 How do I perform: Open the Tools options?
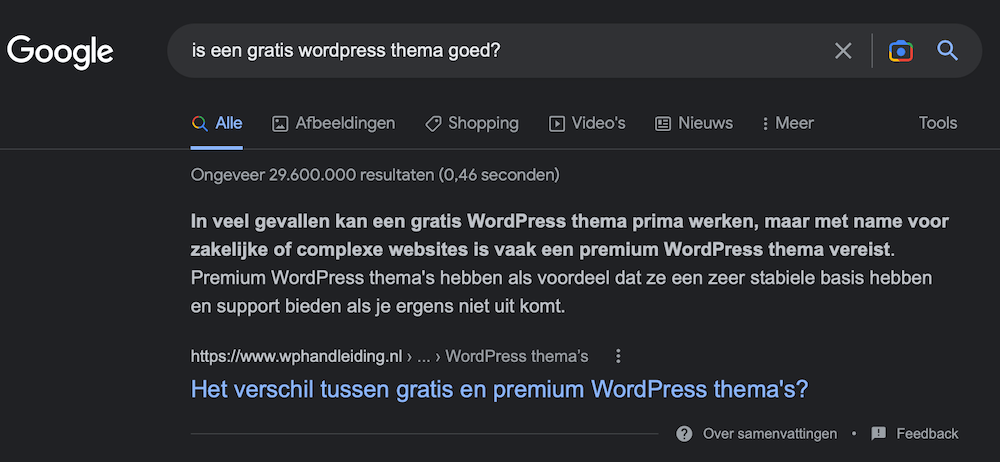pos(938,124)
